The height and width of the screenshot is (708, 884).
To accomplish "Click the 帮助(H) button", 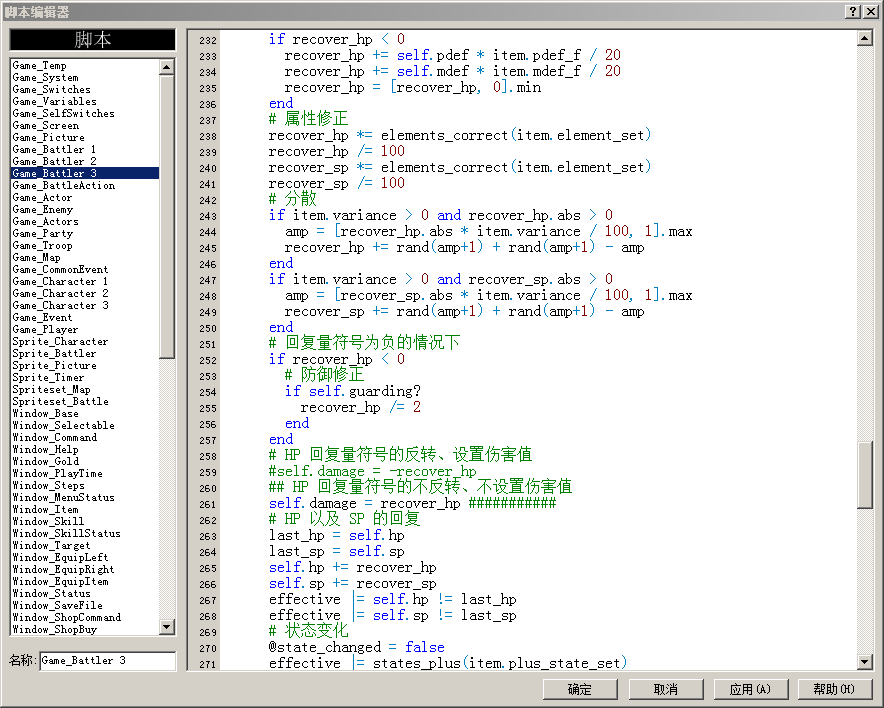I will [x=834, y=689].
